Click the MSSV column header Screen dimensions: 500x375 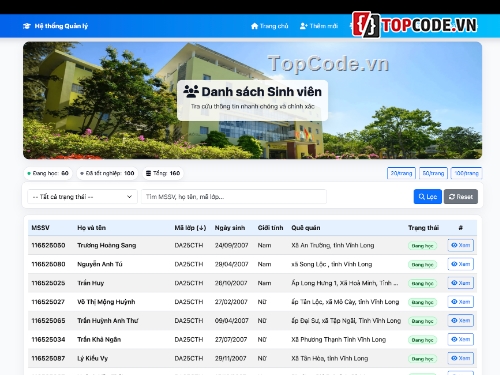(40, 228)
